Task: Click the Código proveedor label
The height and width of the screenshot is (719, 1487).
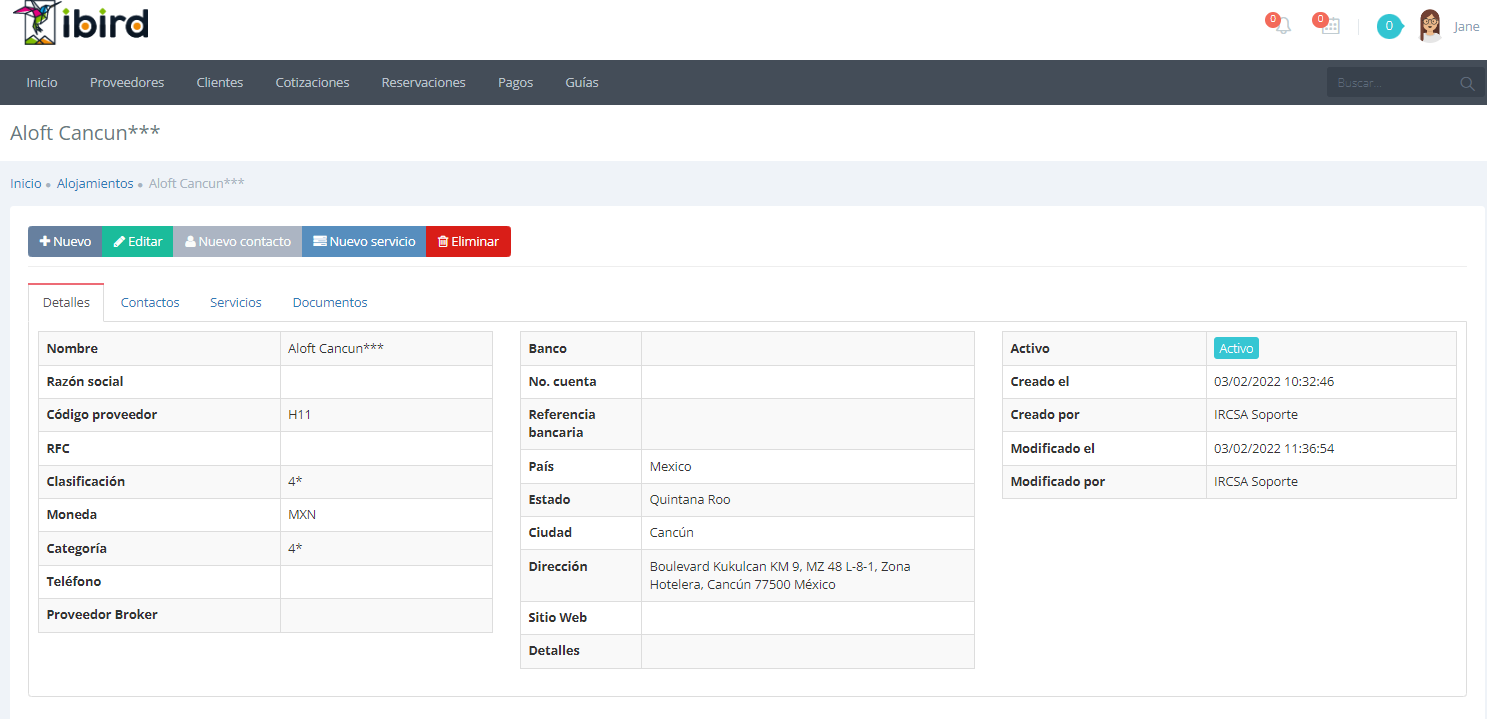Action: coord(102,415)
